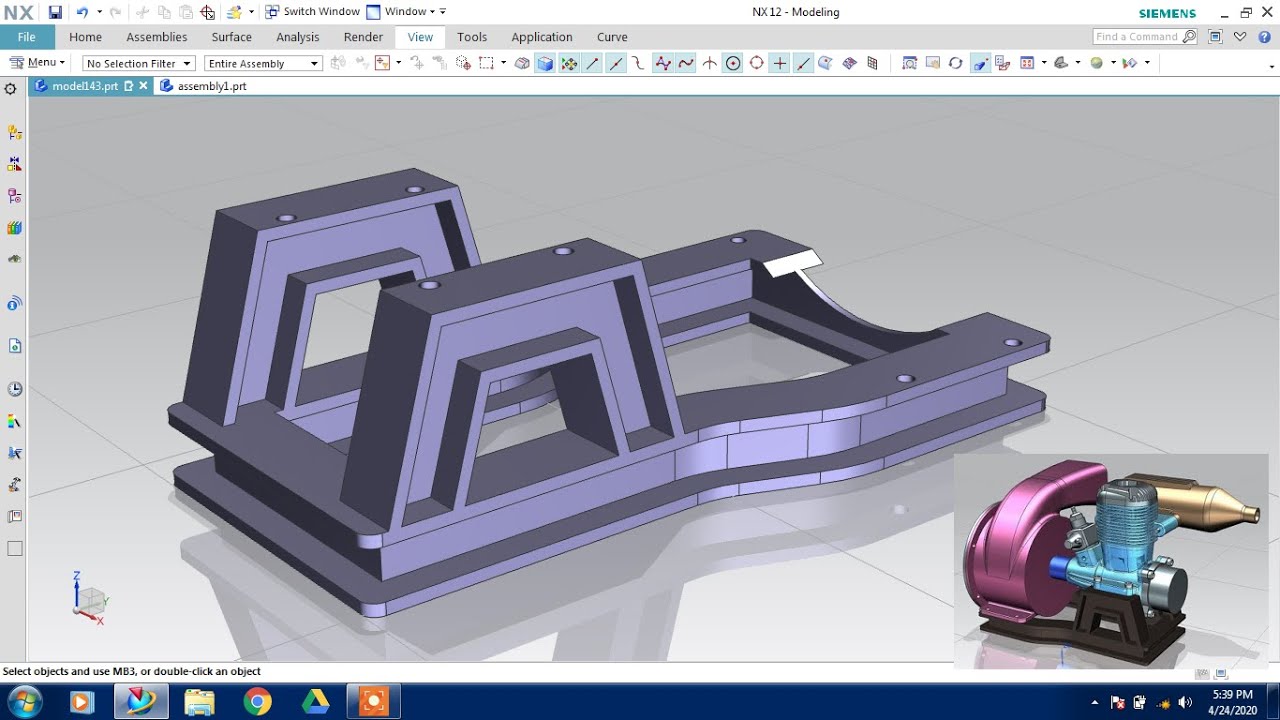Viewport: 1280px width, 720px height.
Task: Toggle the Quadrant Point snap icon
Action: (x=756, y=63)
